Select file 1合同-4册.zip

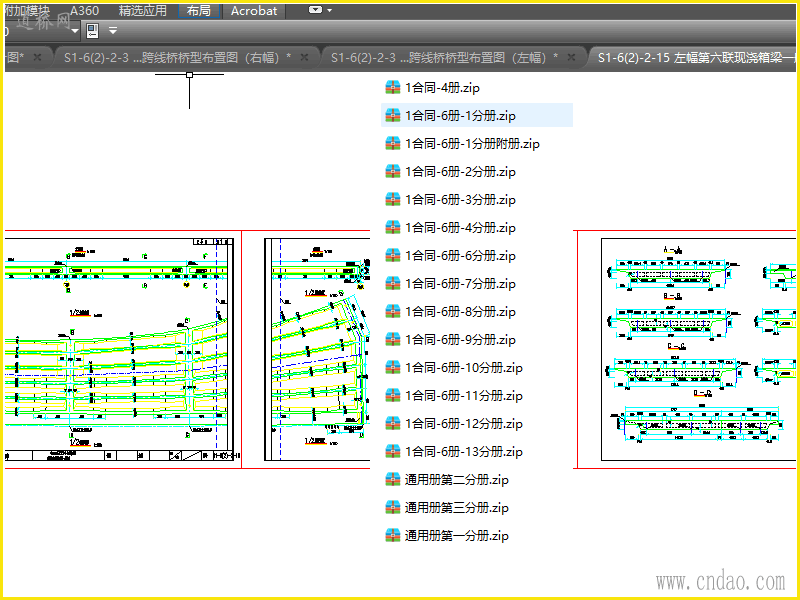pos(442,88)
